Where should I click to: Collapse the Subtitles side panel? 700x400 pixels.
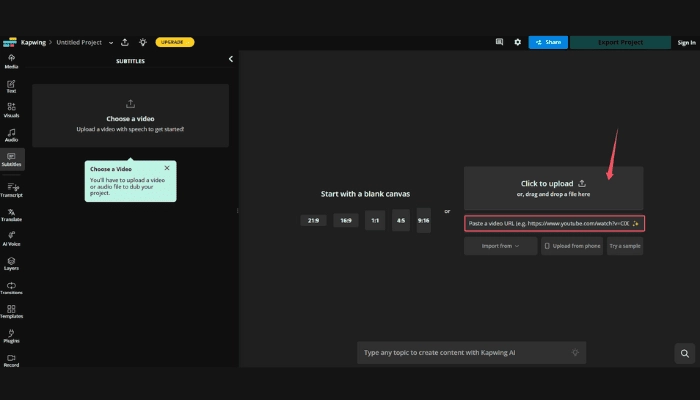(x=231, y=59)
